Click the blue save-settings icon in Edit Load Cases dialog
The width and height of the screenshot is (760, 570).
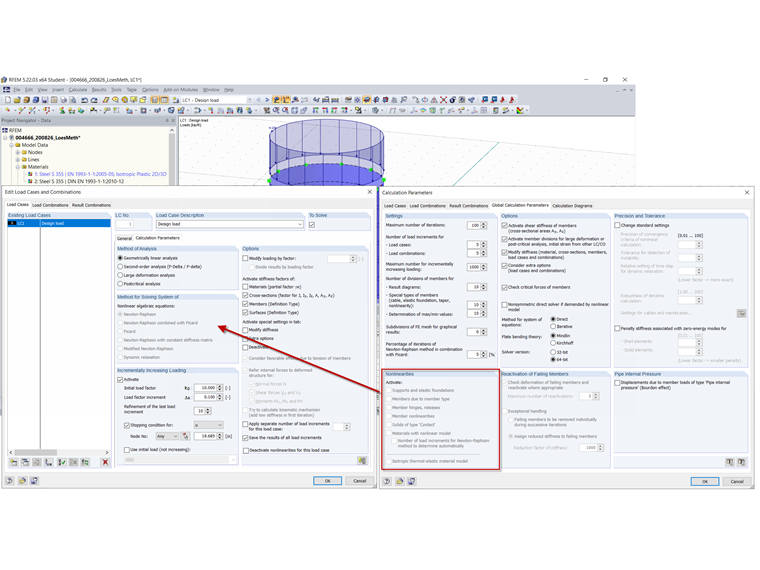pyautogui.click(x=34, y=481)
